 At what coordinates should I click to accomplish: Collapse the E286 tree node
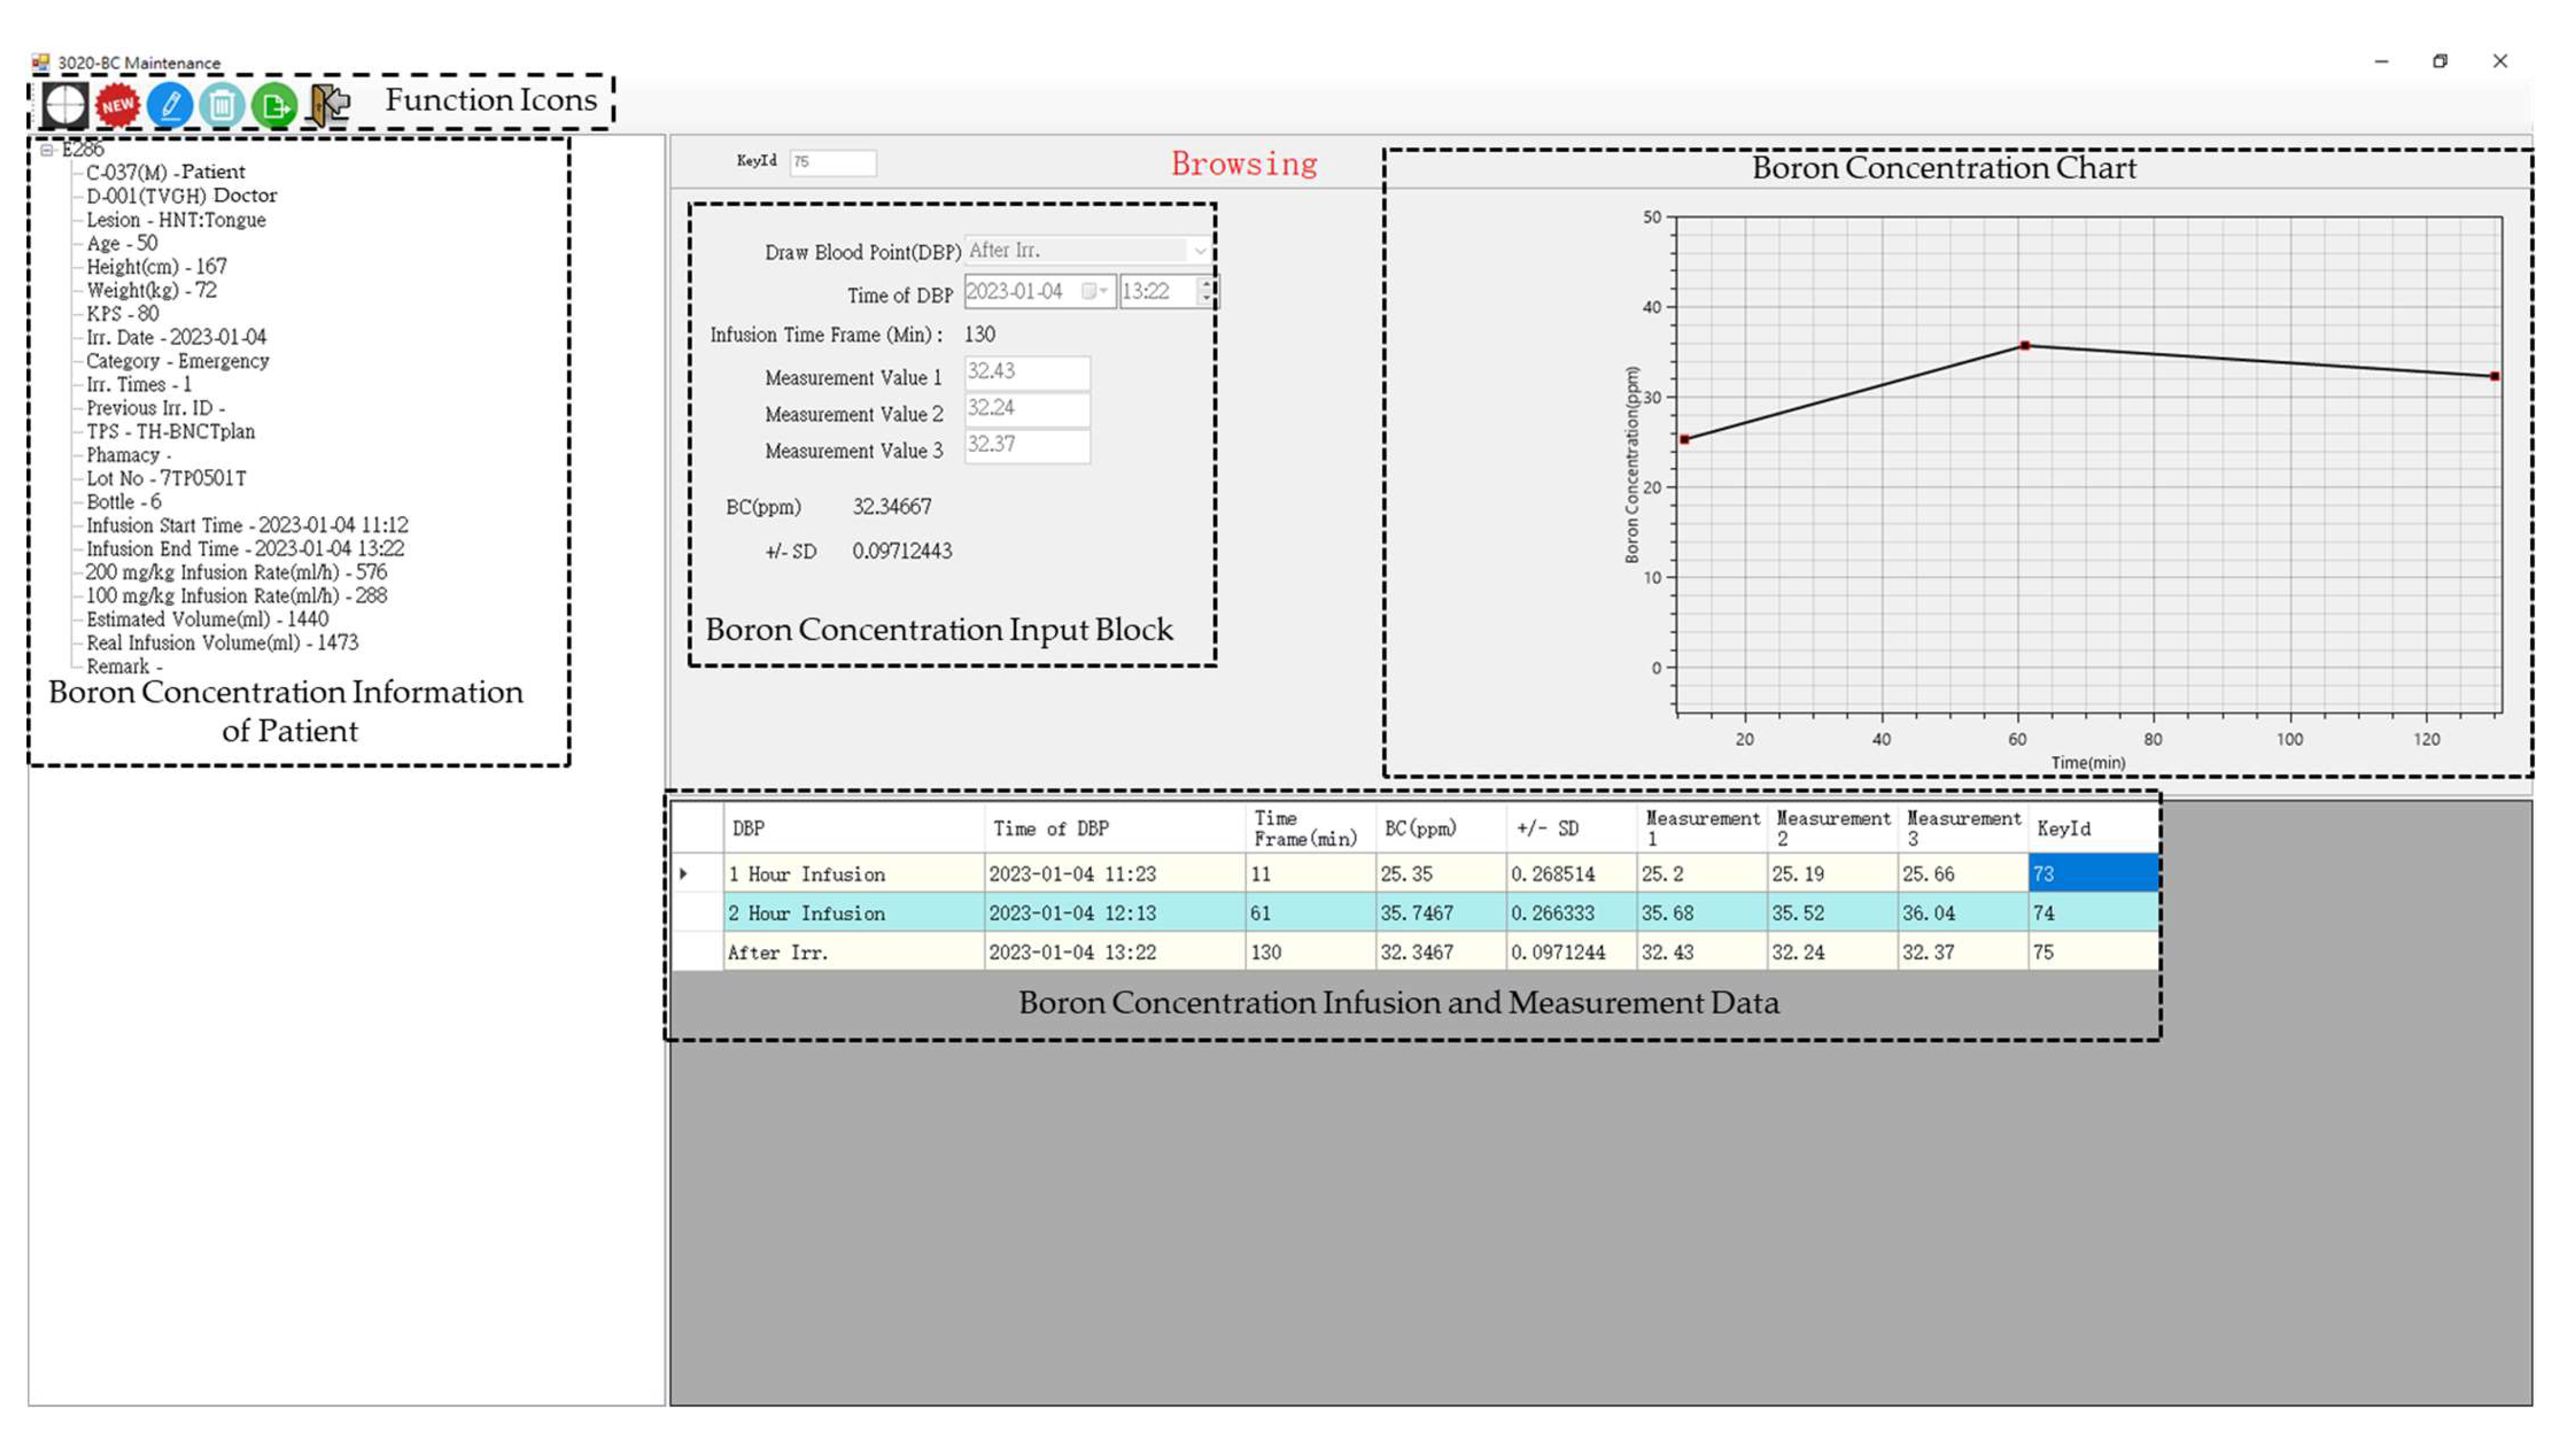click(46, 150)
